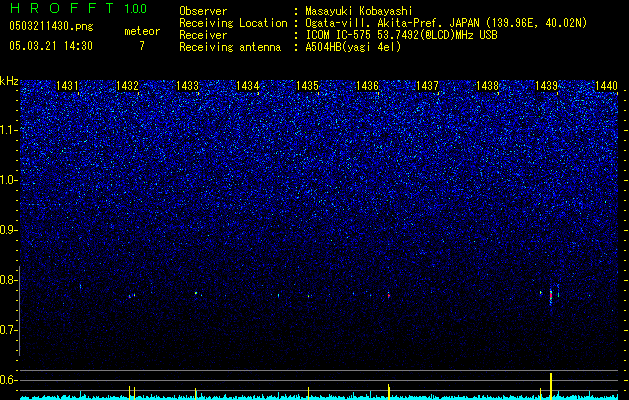Screen dimensions: 629x400
Task: Click the 1439 time marker
Action: pyautogui.click(x=547, y=86)
